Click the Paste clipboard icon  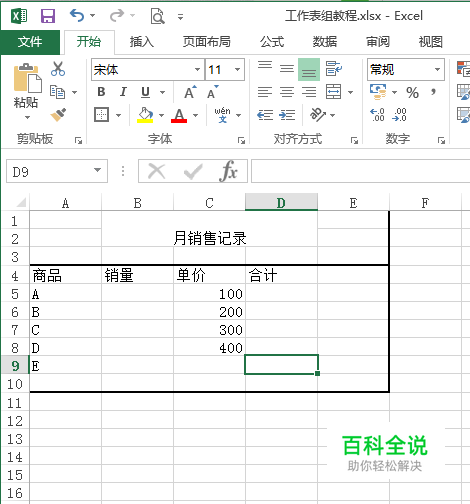[x=27, y=78]
